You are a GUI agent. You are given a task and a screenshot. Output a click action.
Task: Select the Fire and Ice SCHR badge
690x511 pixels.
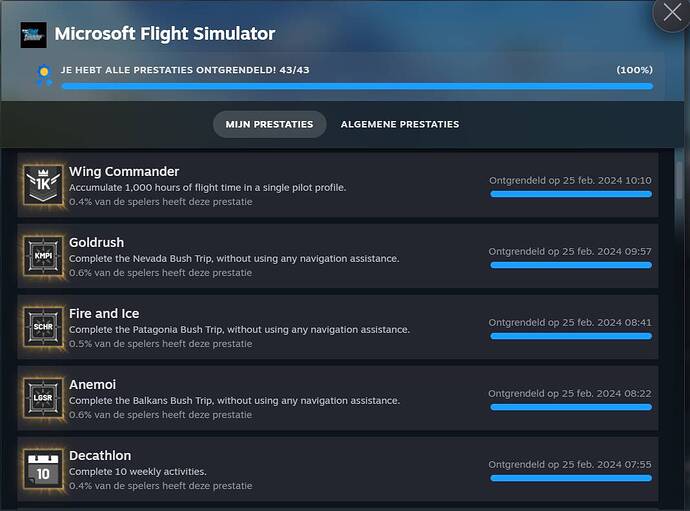pos(43,328)
